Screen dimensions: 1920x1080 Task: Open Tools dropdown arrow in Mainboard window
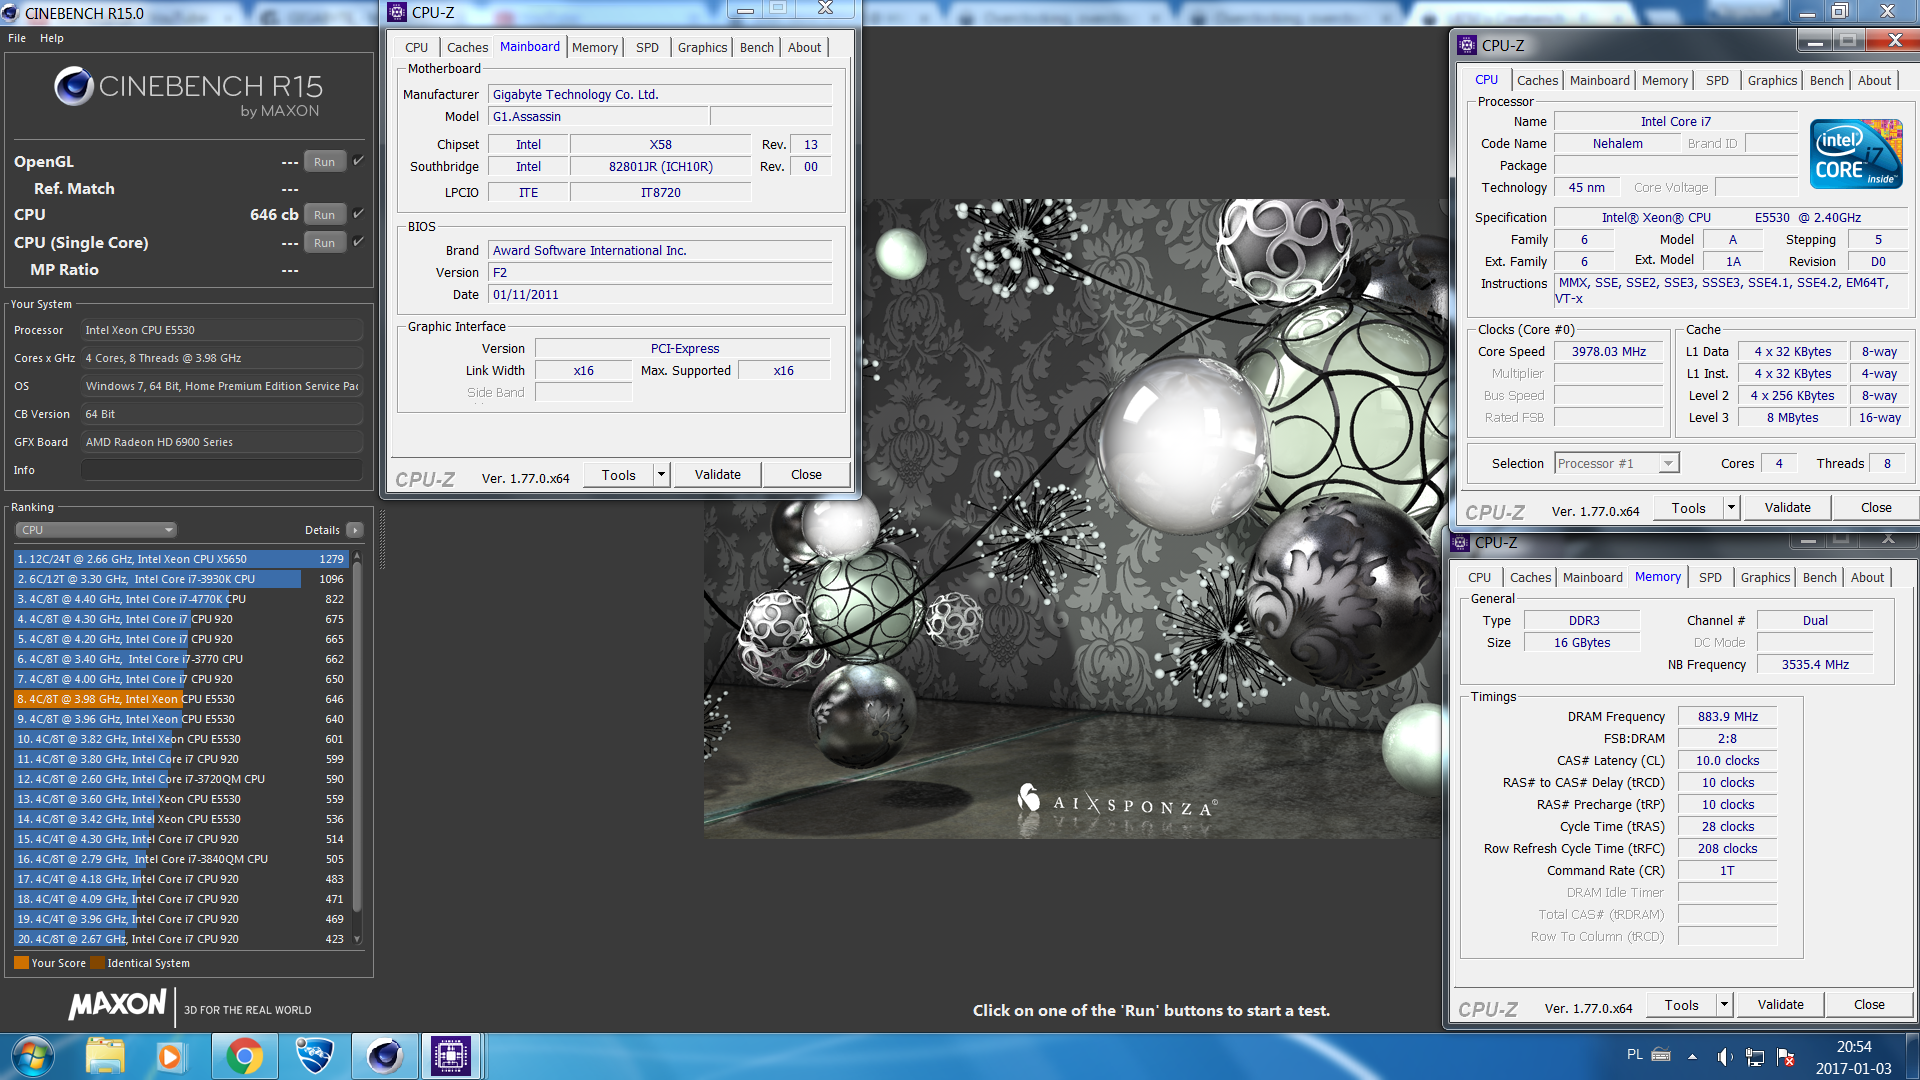(x=661, y=475)
